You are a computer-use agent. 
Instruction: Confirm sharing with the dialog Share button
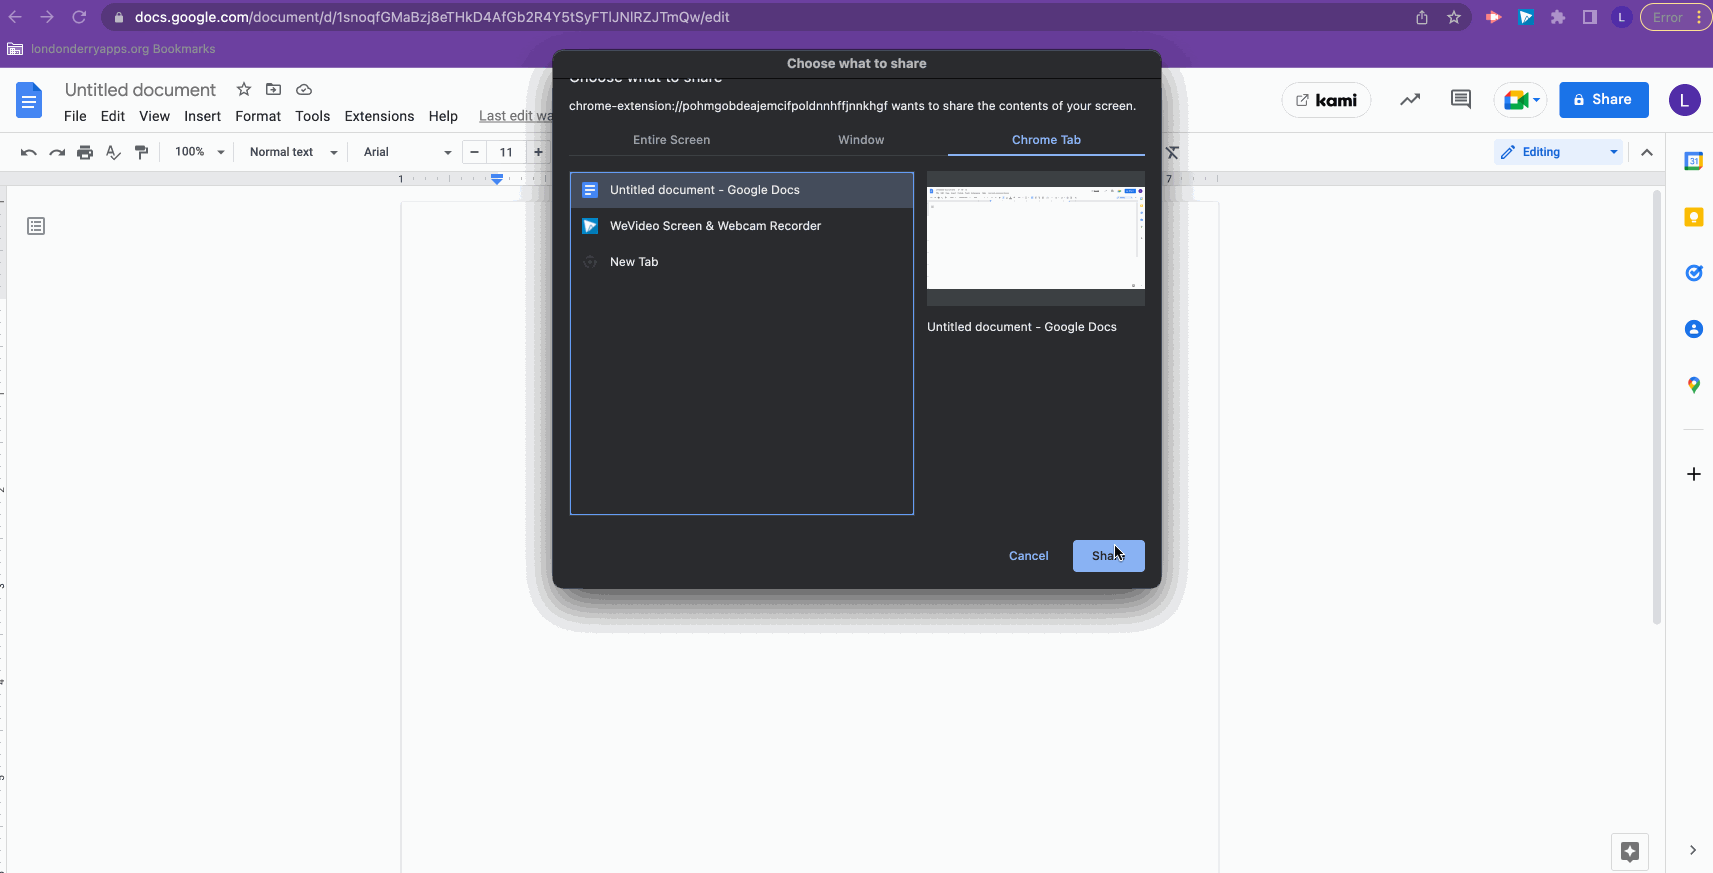coord(1108,556)
